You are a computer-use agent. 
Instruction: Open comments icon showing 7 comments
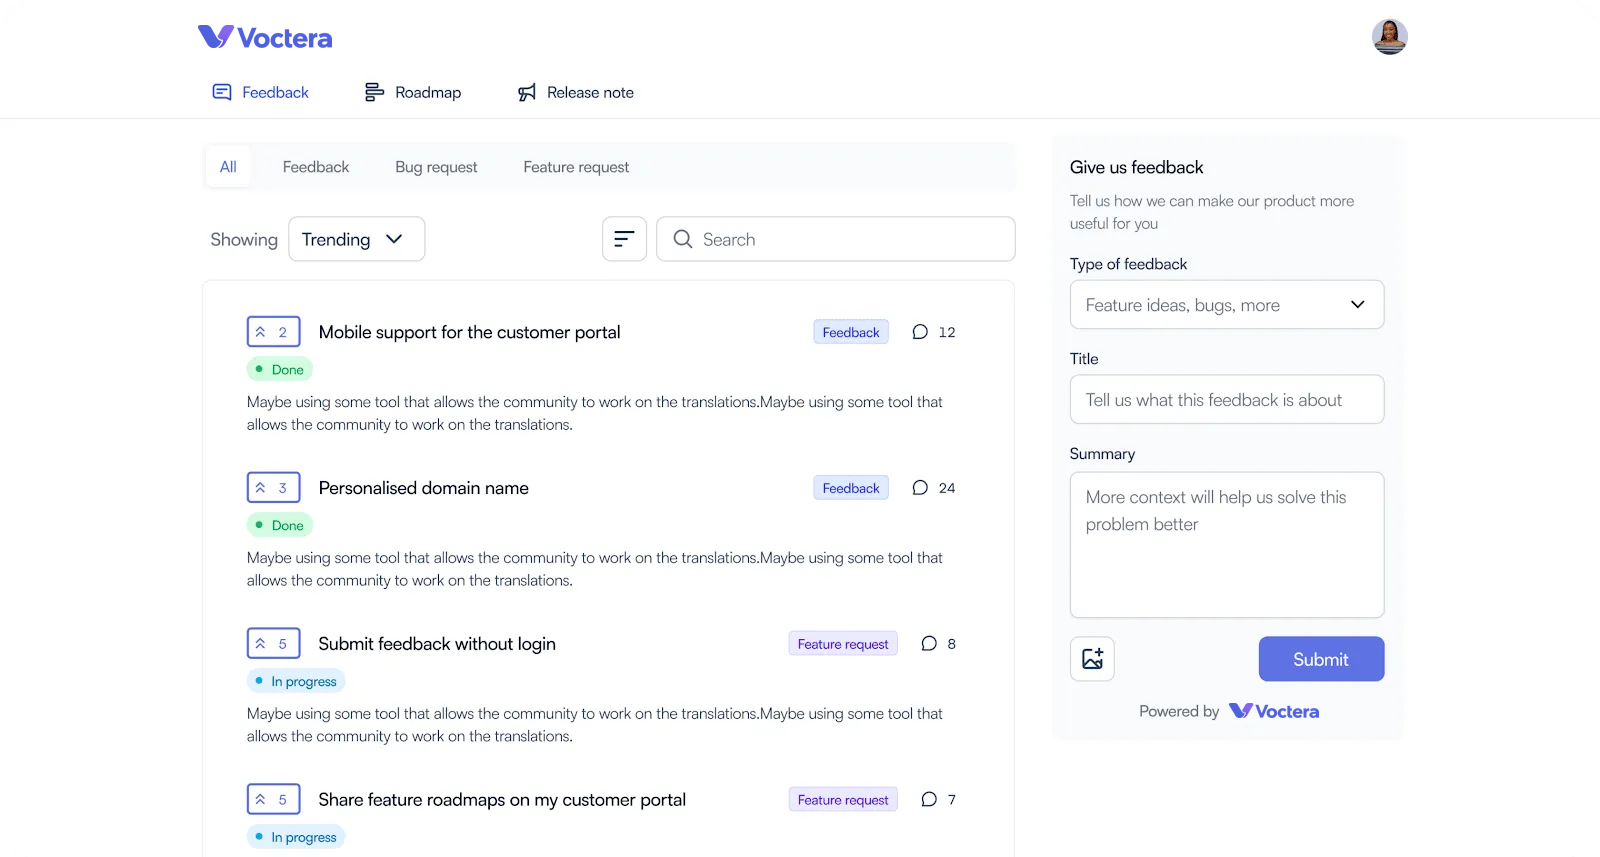pos(929,800)
